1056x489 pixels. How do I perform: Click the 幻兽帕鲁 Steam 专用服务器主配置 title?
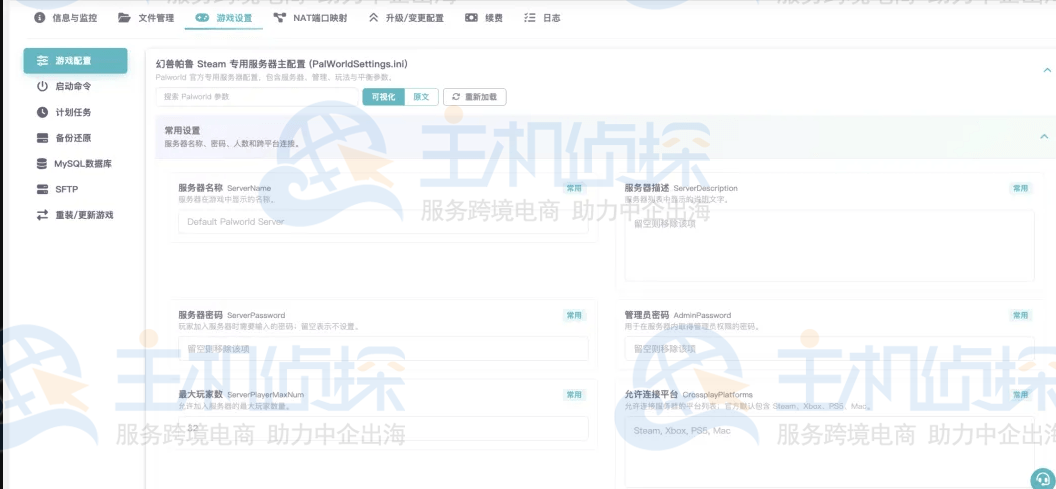click(x=282, y=64)
